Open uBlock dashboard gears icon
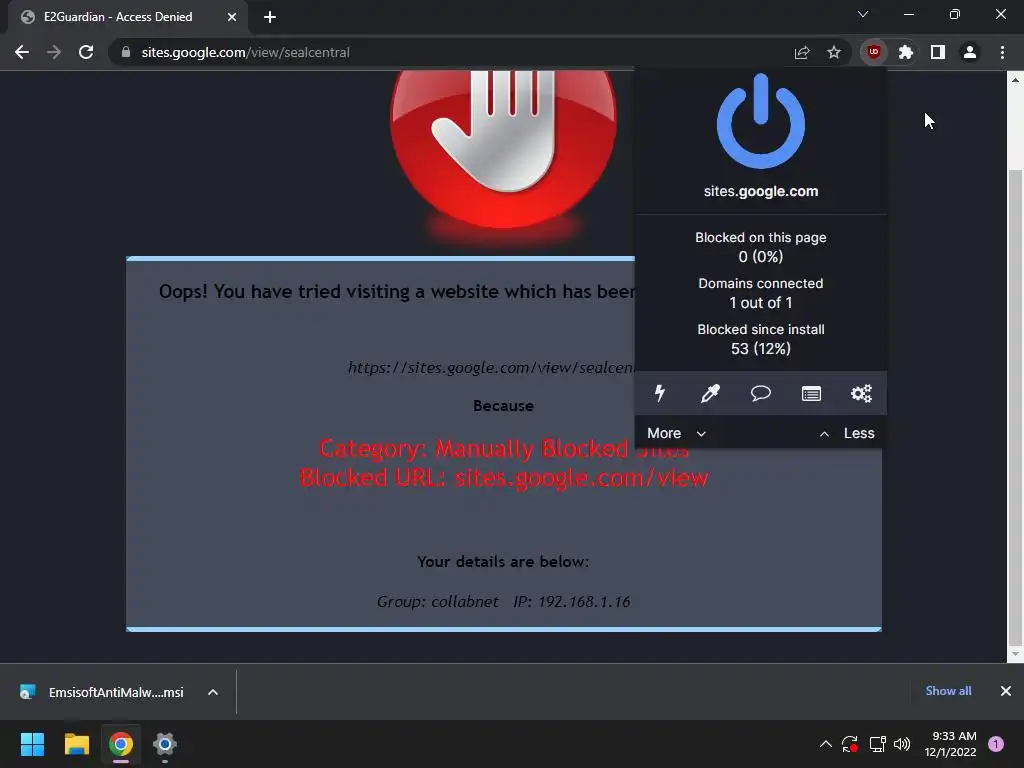The height and width of the screenshot is (768, 1024). (x=861, y=393)
